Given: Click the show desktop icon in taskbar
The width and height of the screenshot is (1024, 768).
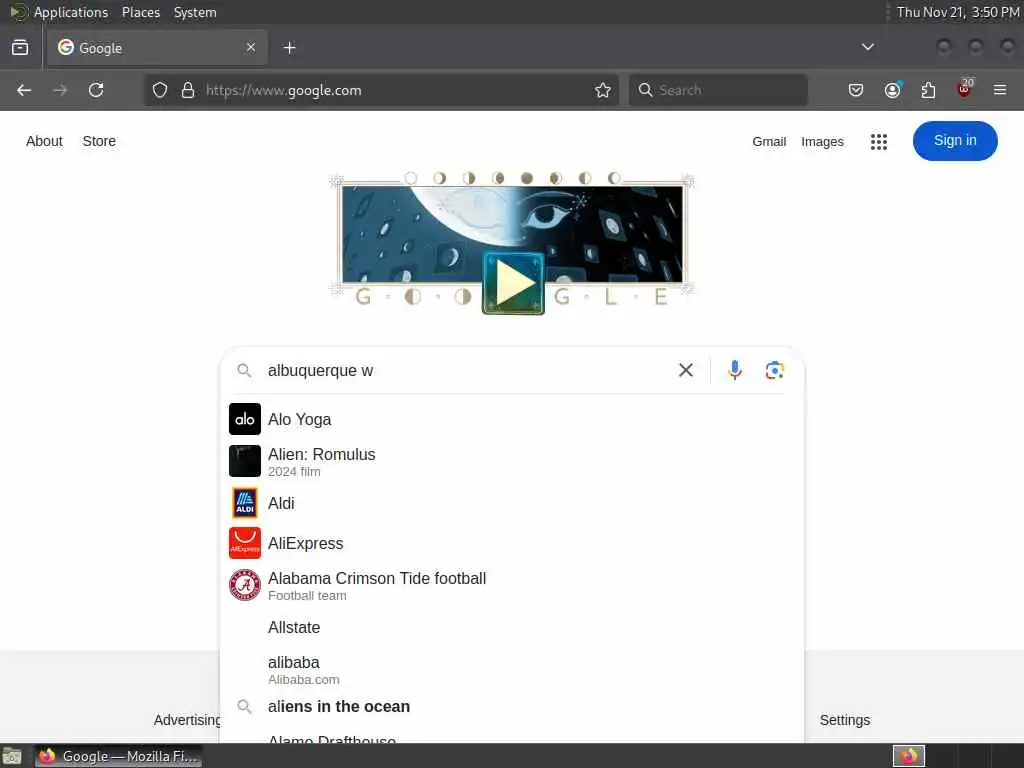Looking at the screenshot, I should [x=12, y=756].
